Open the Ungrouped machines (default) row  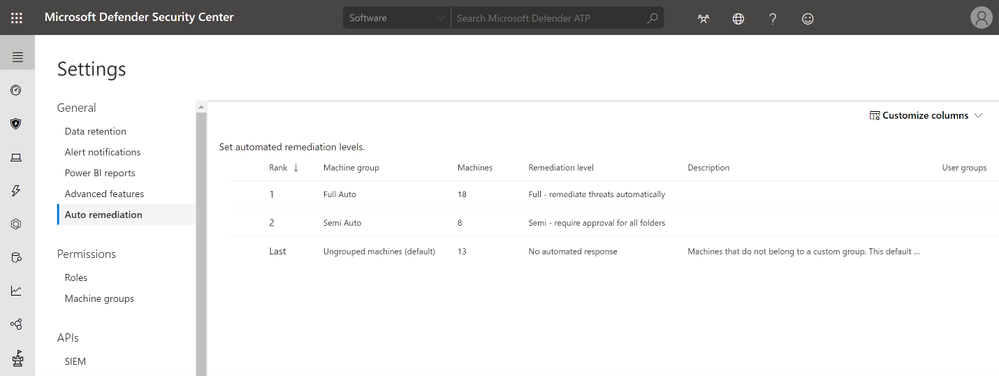614,251
